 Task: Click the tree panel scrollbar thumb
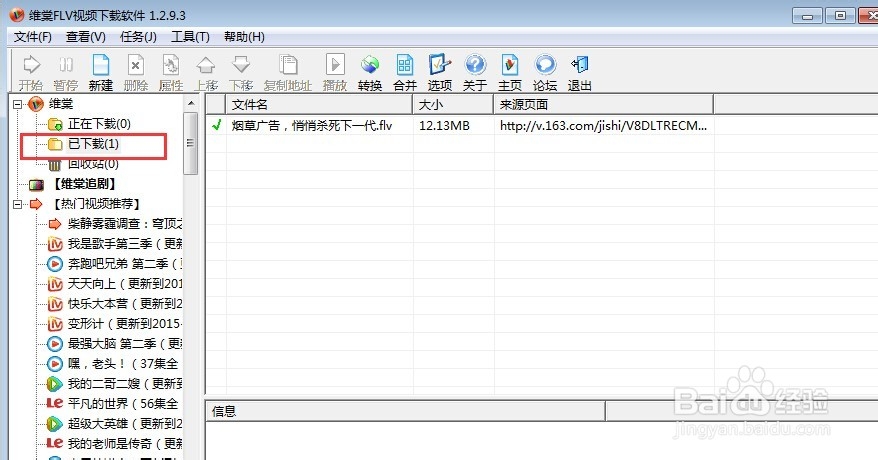(191, 143)
